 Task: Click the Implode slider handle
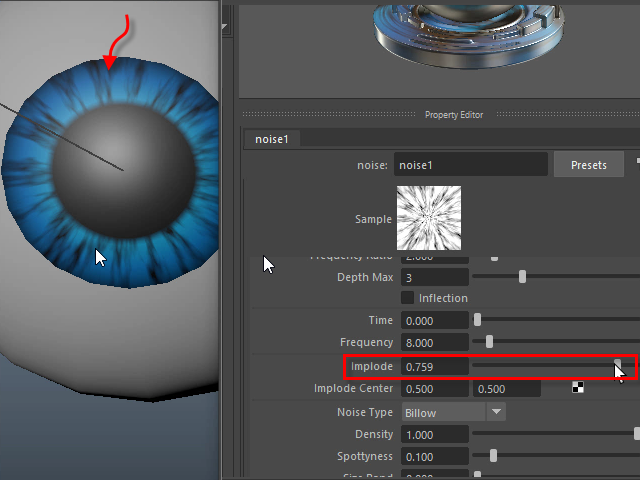(618, 366)
